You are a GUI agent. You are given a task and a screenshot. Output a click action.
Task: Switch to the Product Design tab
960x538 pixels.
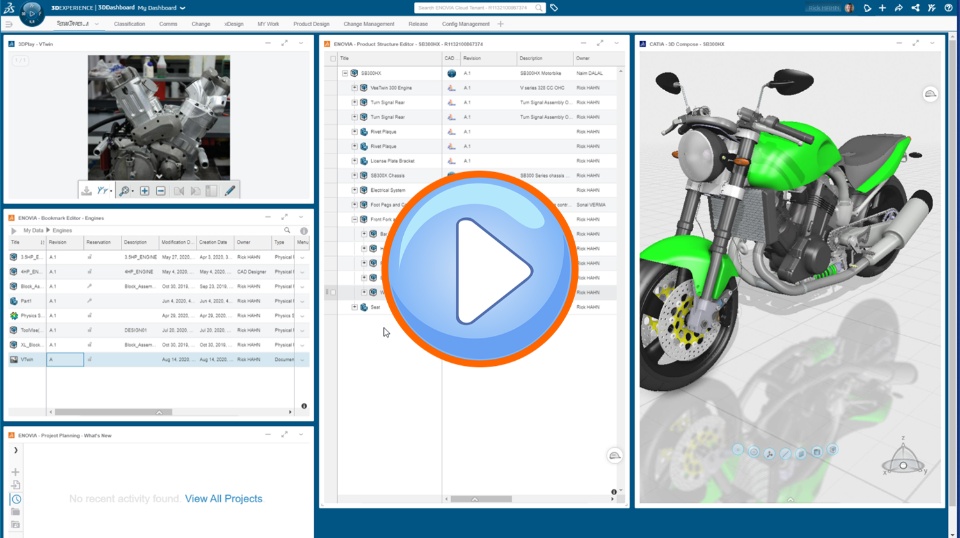point(311,24)
